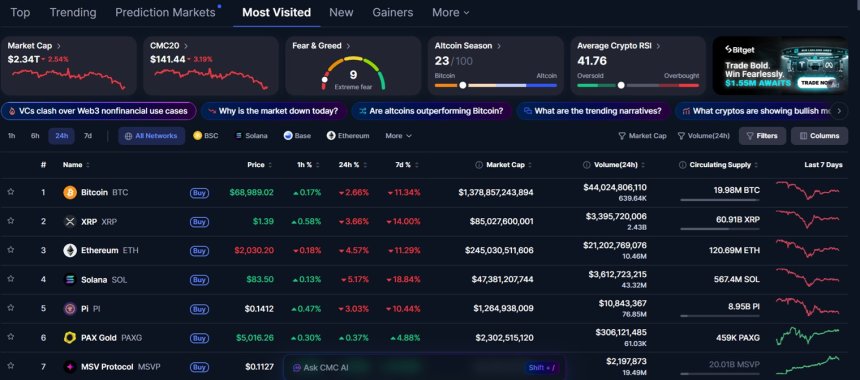Expand the More dropdown in top navigation
Image resolution: width=860 pixels, height=380 pixels.
click(x=450, y=13)
